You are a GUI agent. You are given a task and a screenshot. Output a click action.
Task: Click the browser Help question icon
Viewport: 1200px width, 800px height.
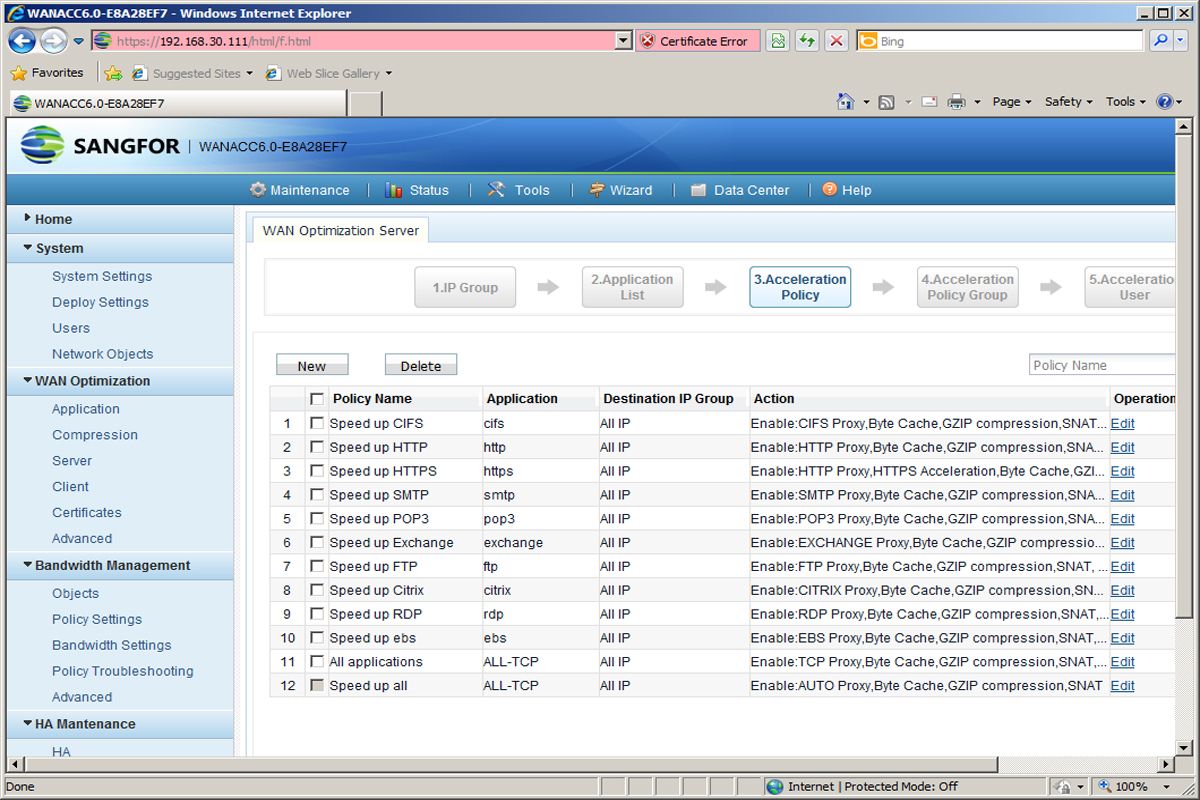[1164, 102]
